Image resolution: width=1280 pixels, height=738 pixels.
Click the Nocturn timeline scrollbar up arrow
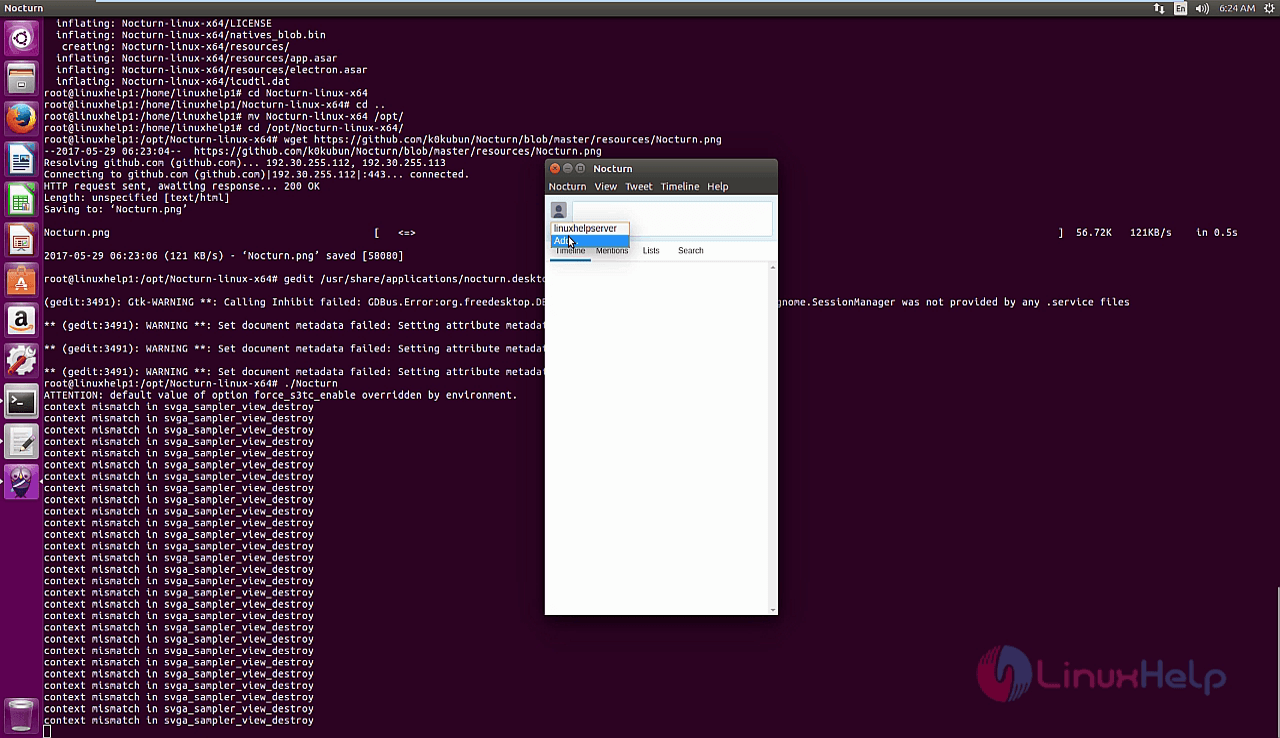(773, 267)
